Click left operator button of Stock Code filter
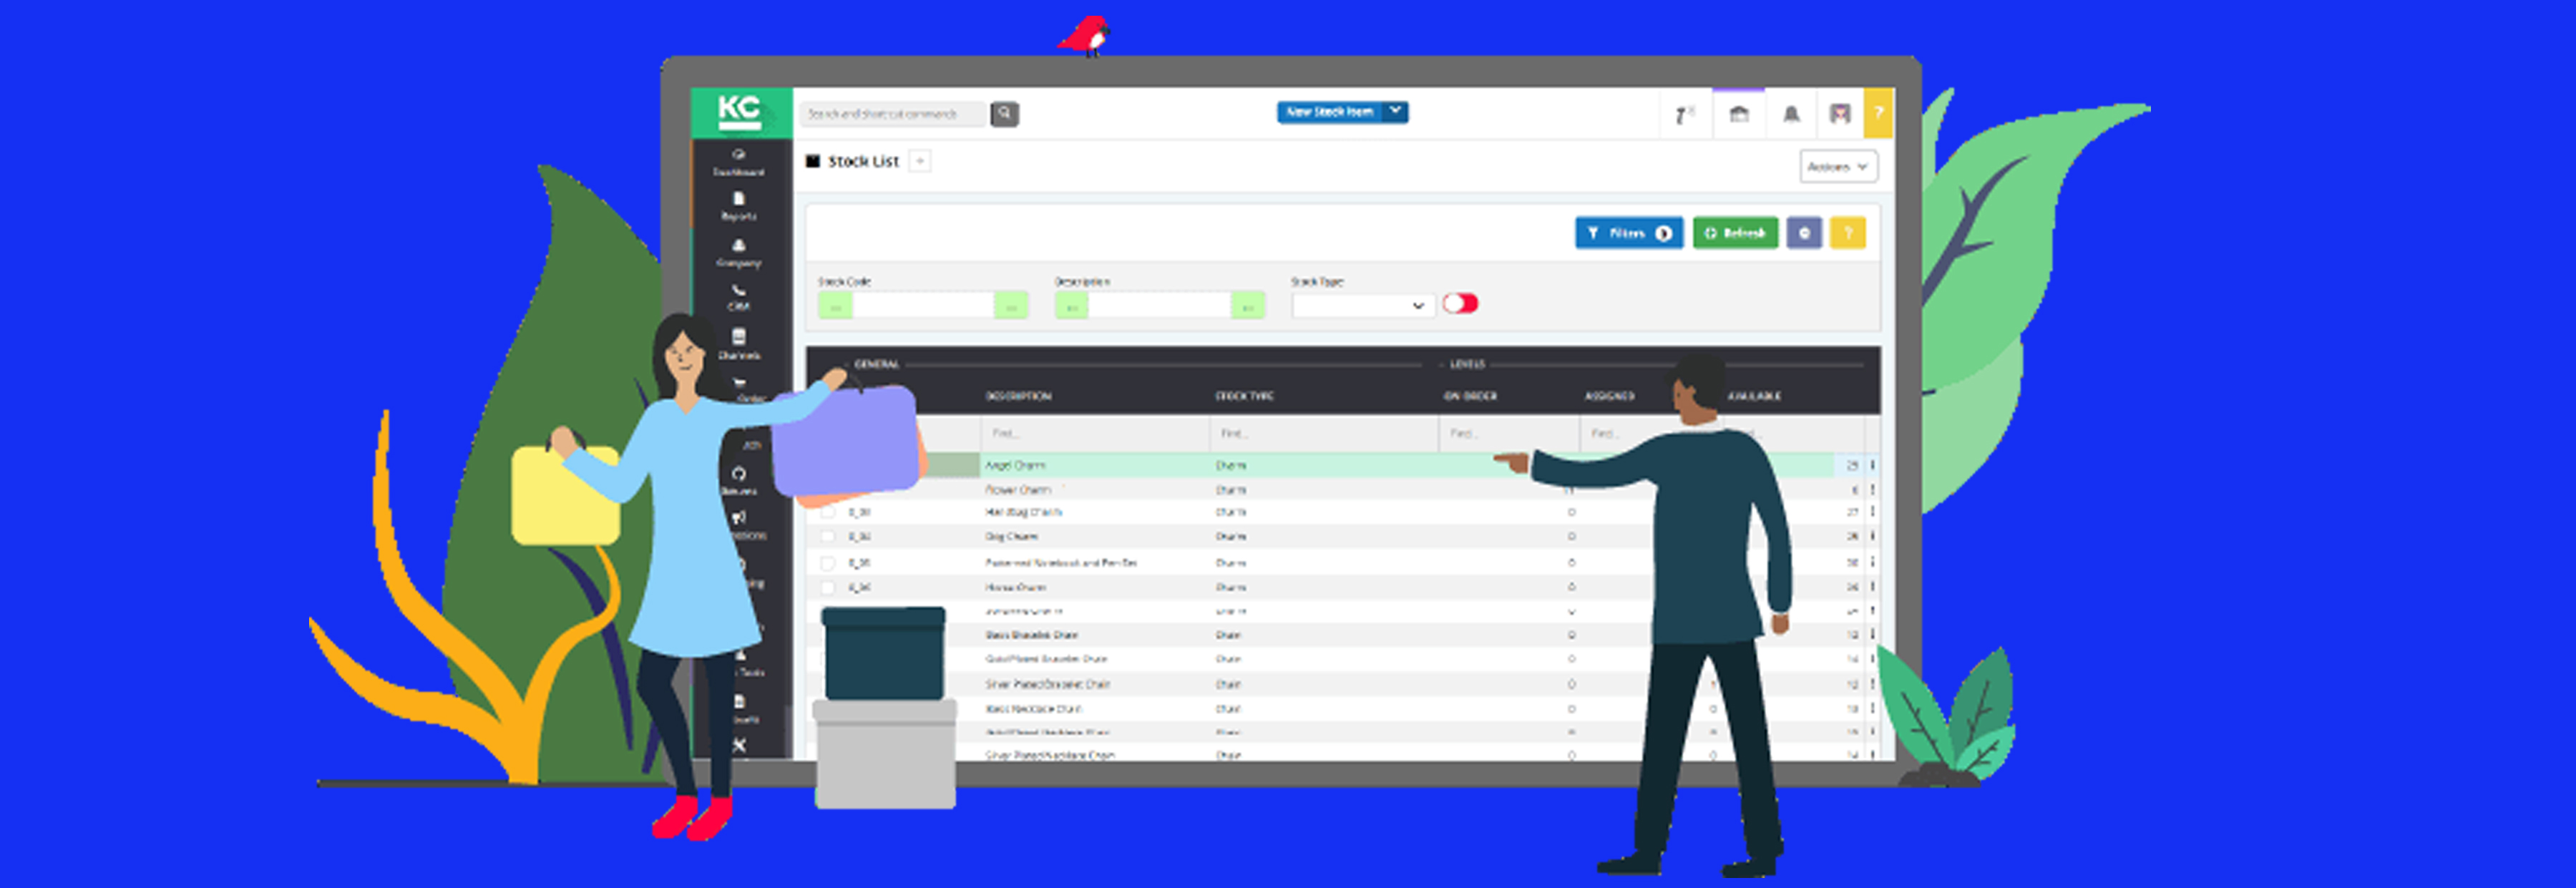The width and height of the screenshot is (2576, 888). 835,306
